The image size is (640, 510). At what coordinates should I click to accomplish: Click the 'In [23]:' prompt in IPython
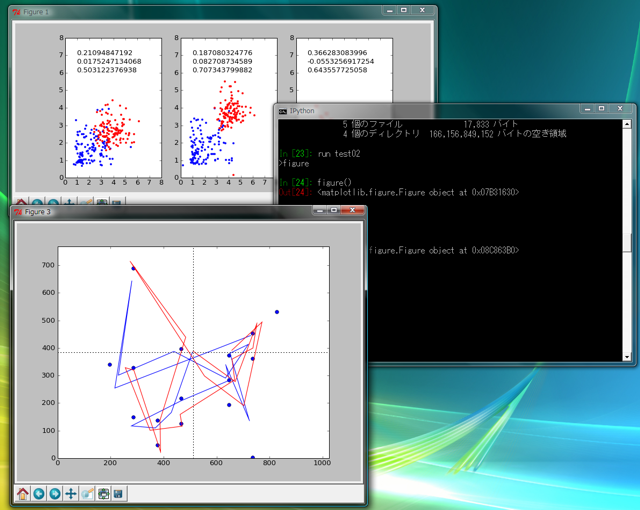pos(296,154)
